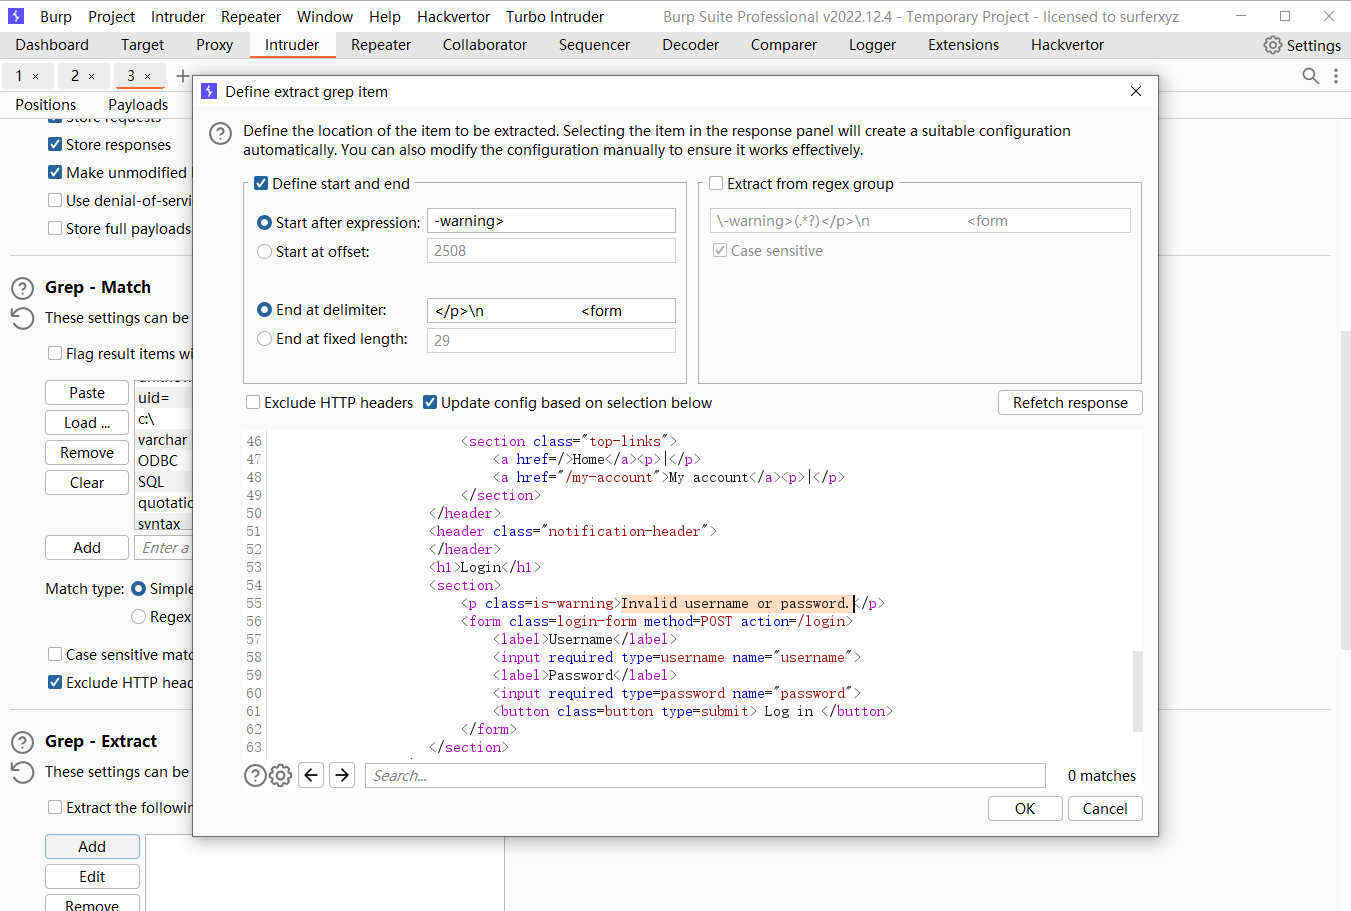
Task: Open the Turbo Intruder menu
Action: (555, 17)
